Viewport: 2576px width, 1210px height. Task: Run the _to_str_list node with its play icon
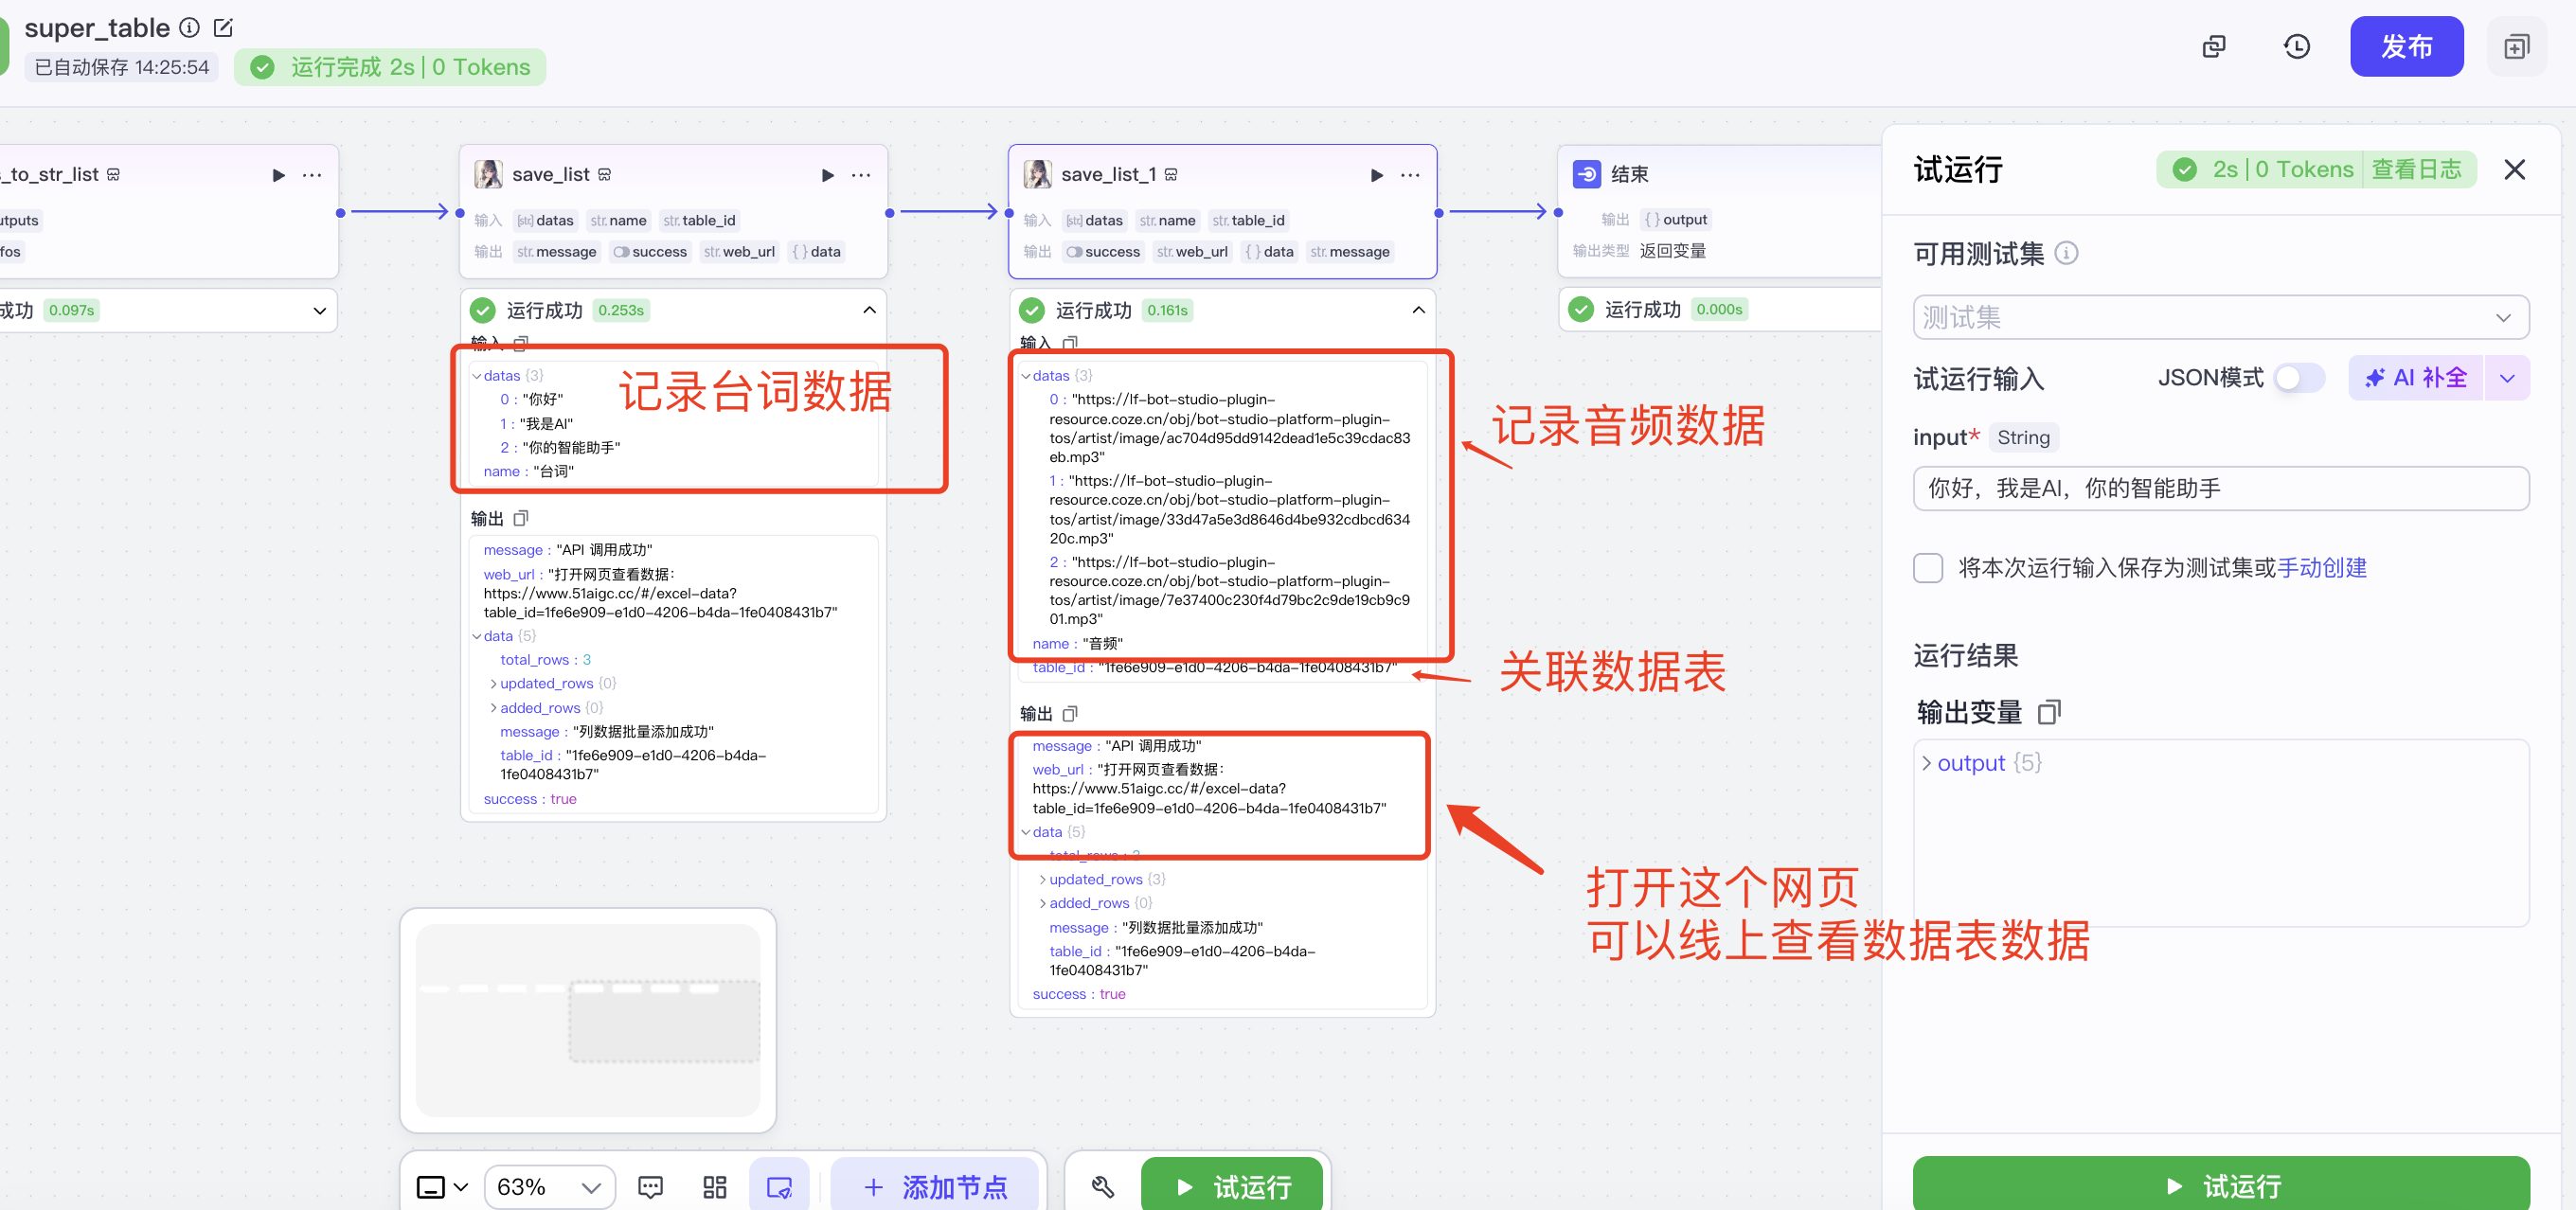click(x=279, y=175)
